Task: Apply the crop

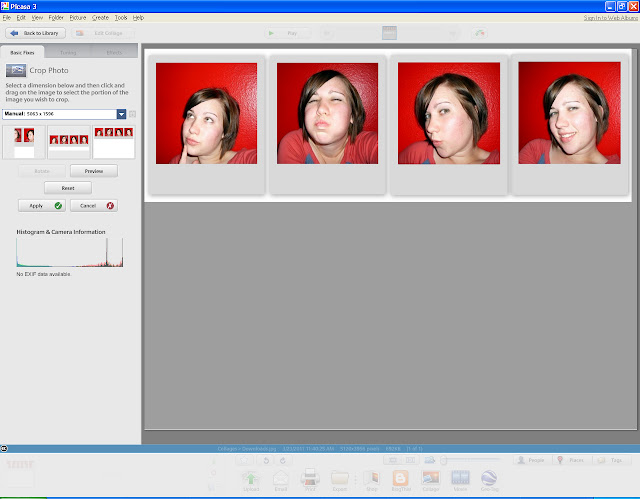Action: pyautogui.click(x=42, y=206)
